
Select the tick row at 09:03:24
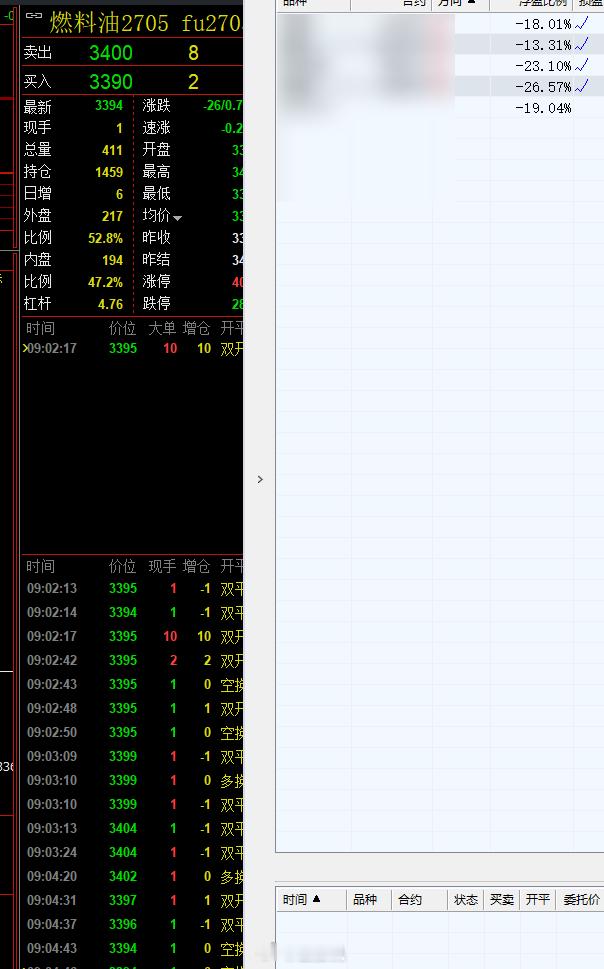(132, 853)
